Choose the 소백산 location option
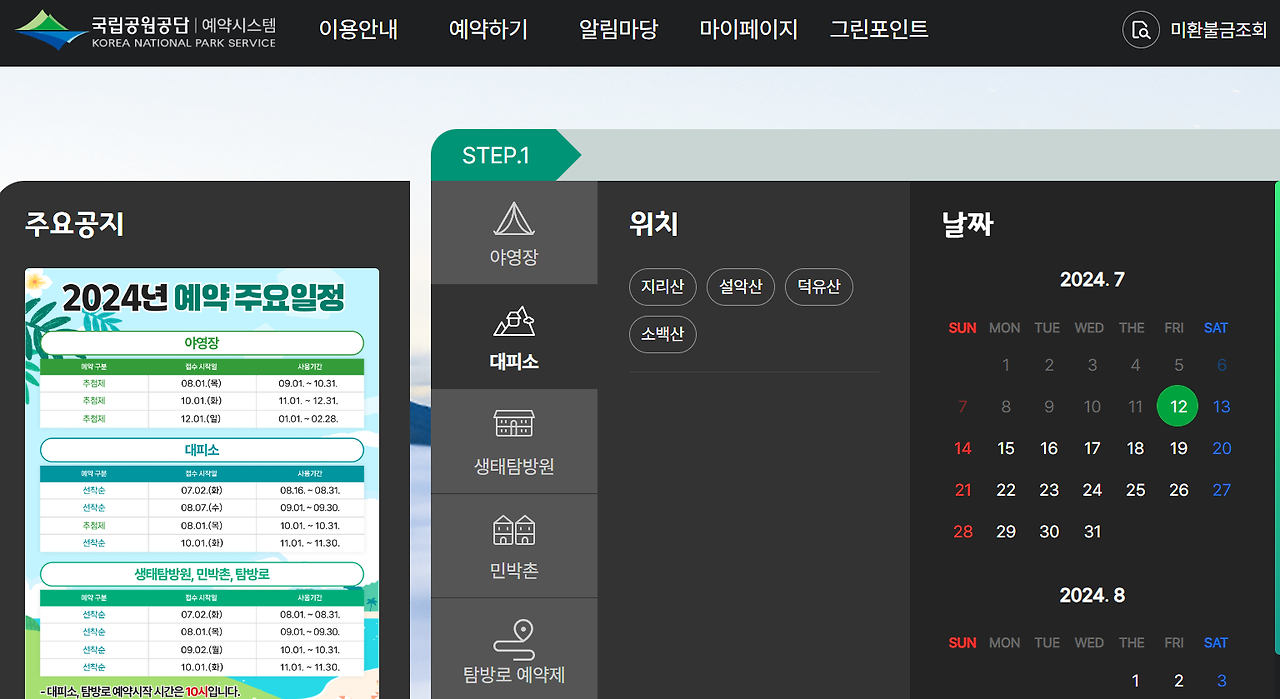Screen dimensions: 1280x699 662,334
